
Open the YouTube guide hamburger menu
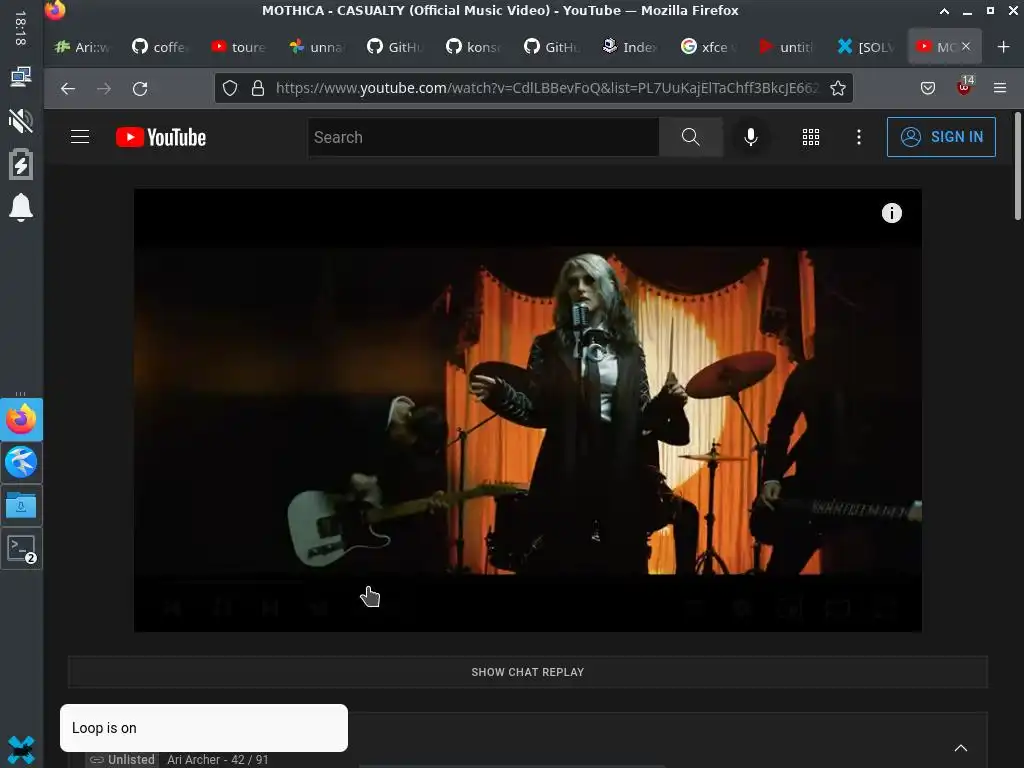[x=80, y=136]
